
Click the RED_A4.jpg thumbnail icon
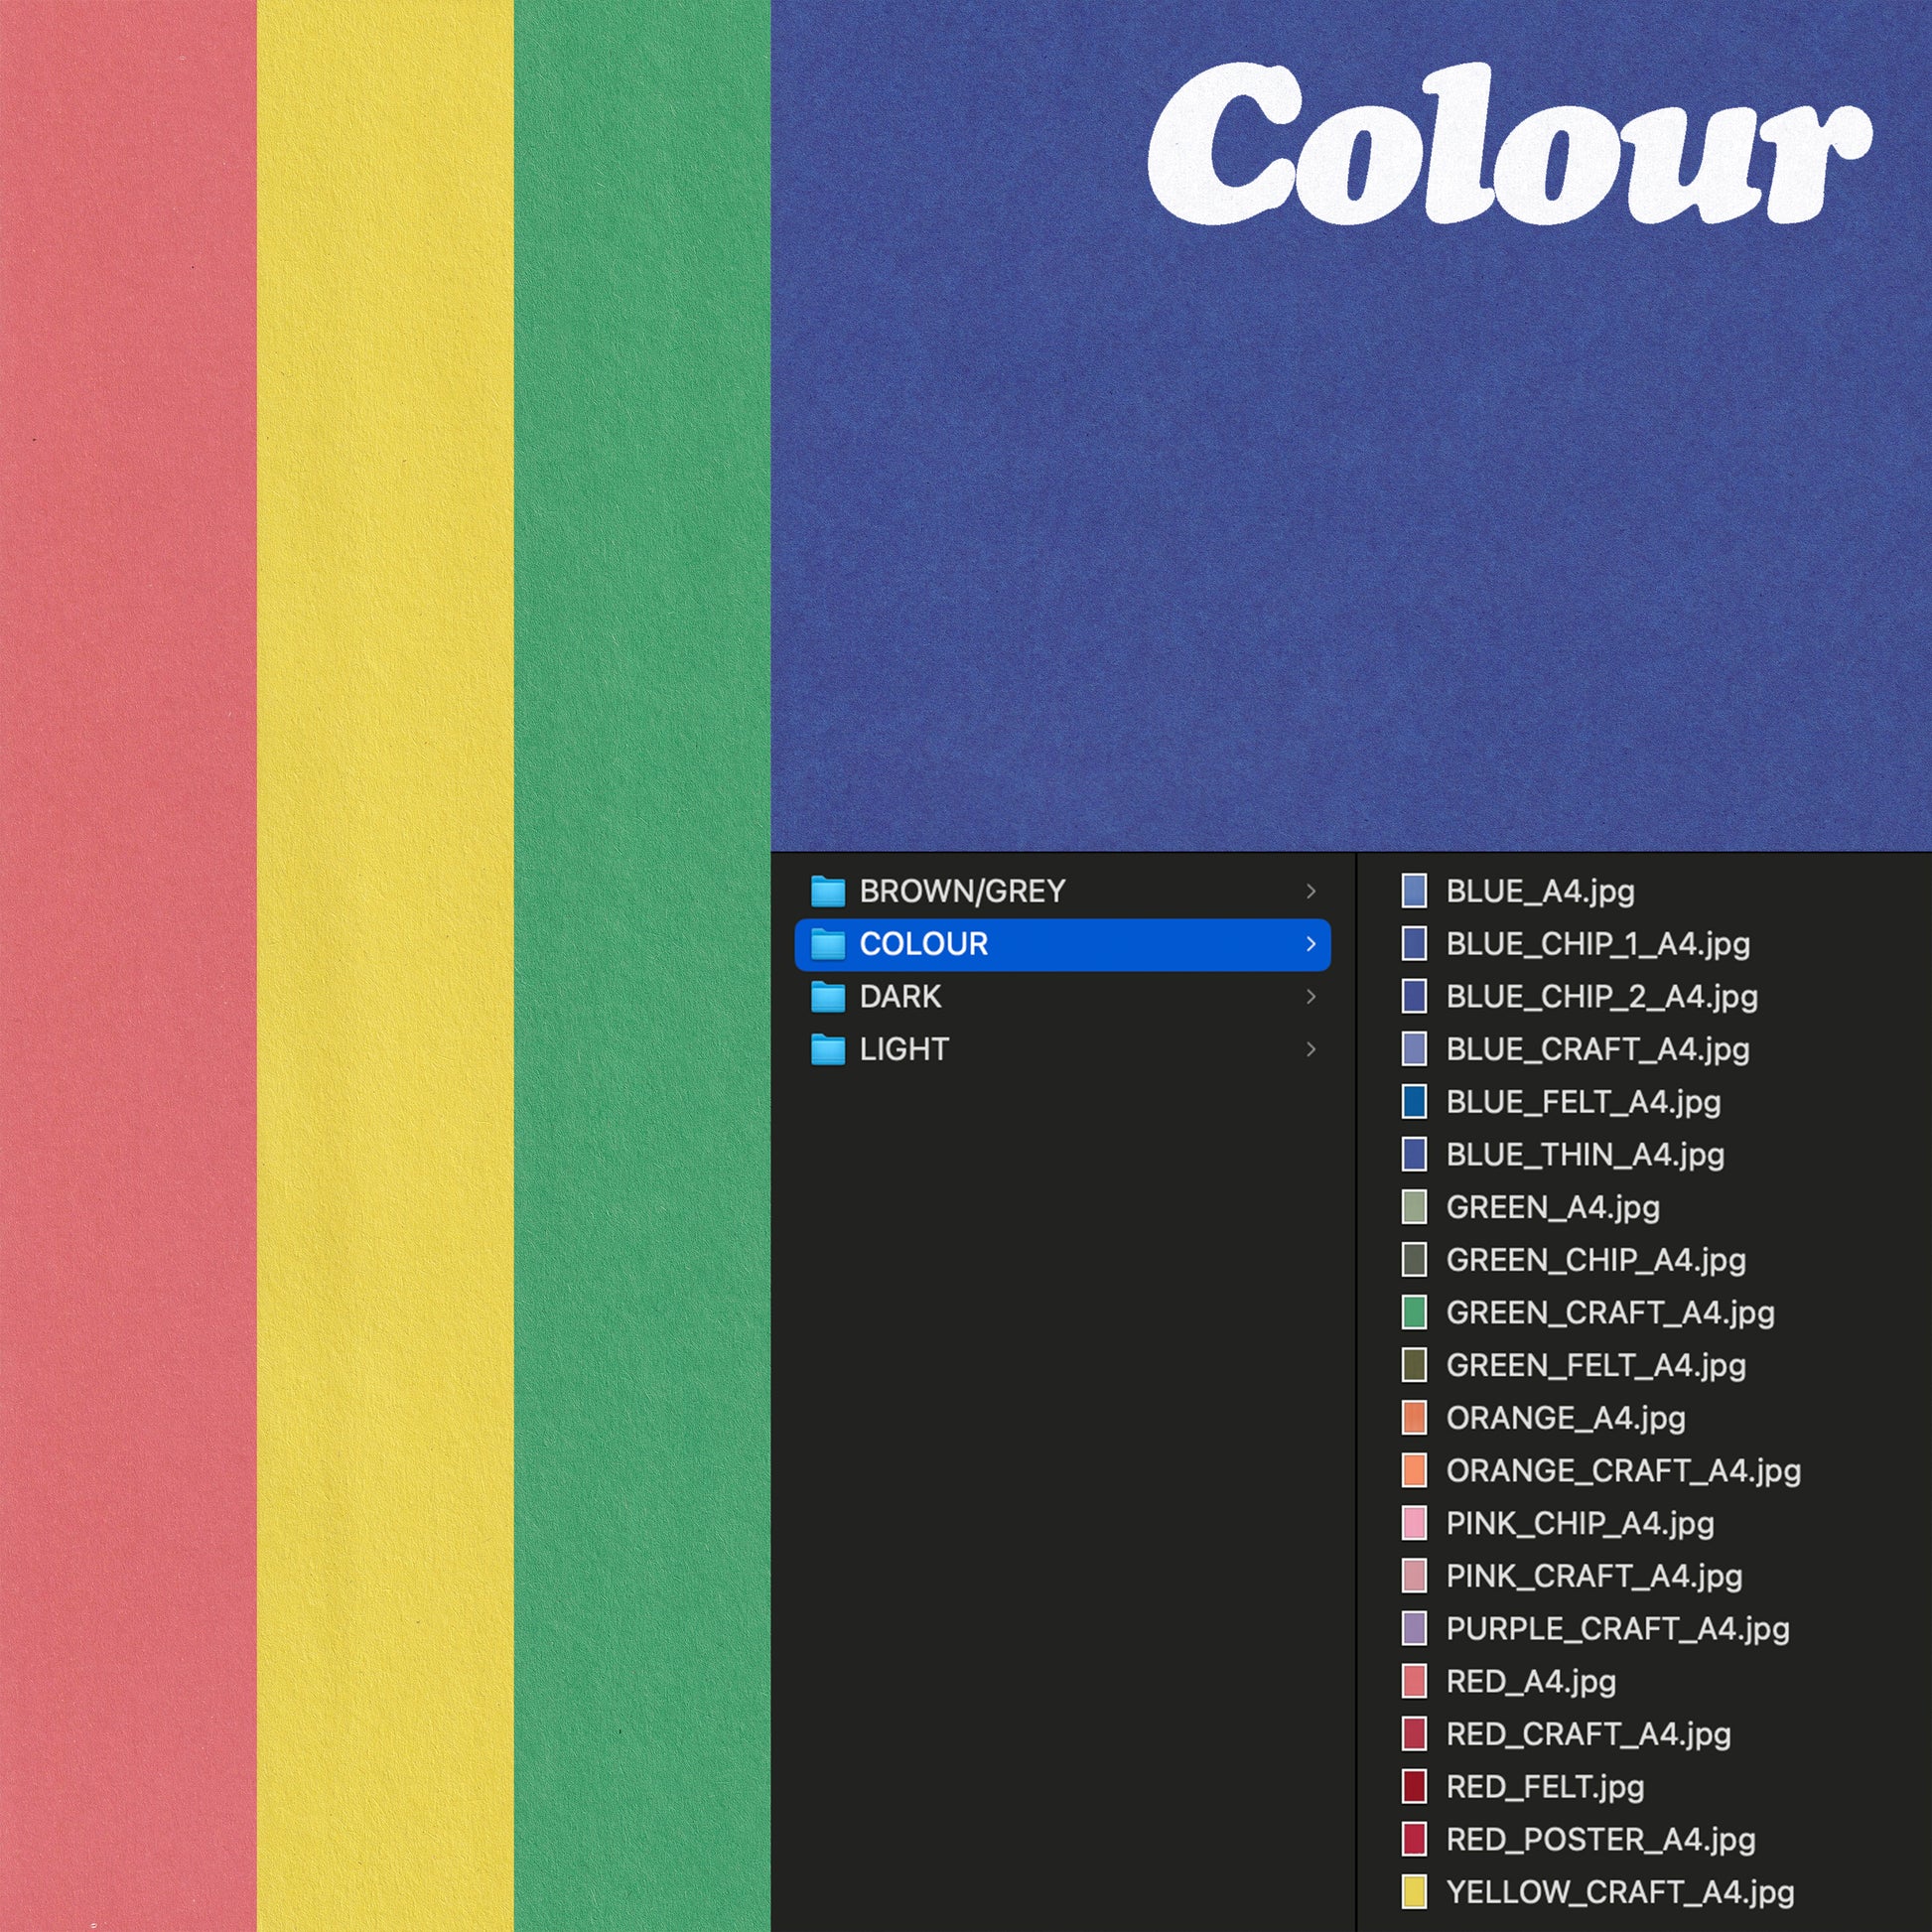click(1414, 1680)
